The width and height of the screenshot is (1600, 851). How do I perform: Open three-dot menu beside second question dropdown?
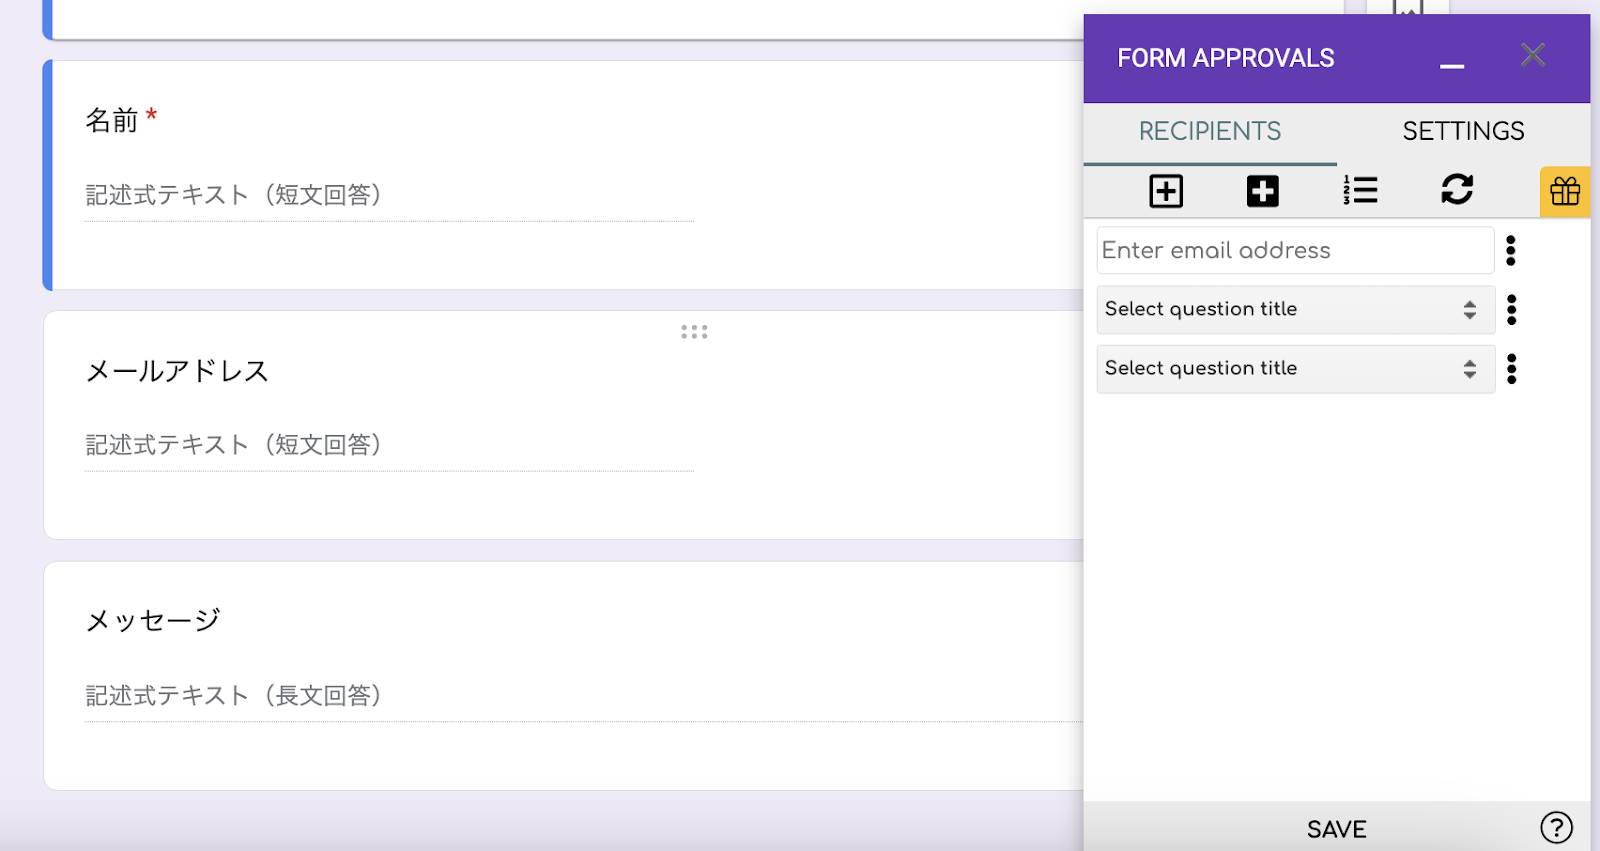1511,369
